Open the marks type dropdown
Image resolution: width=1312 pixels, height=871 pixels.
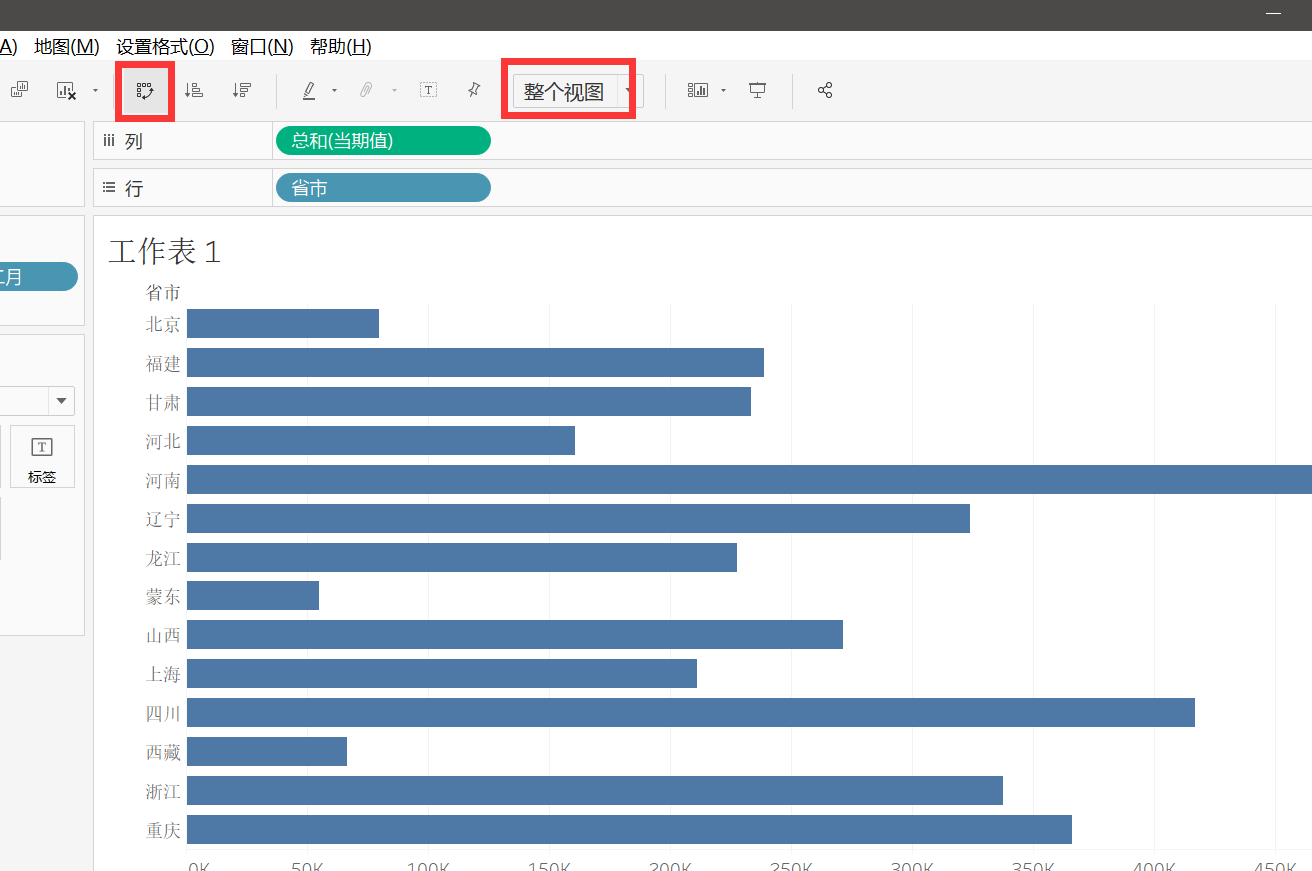pyautogui.click(x=61, y=401)
